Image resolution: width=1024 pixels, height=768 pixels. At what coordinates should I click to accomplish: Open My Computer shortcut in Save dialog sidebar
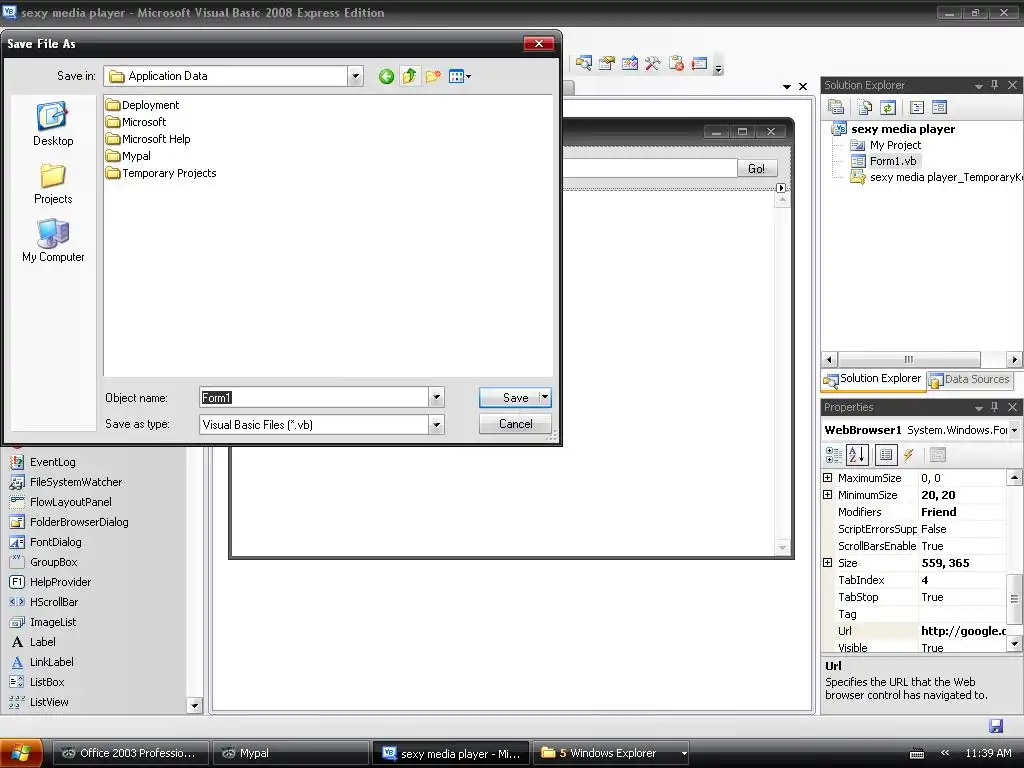point(53,241)
